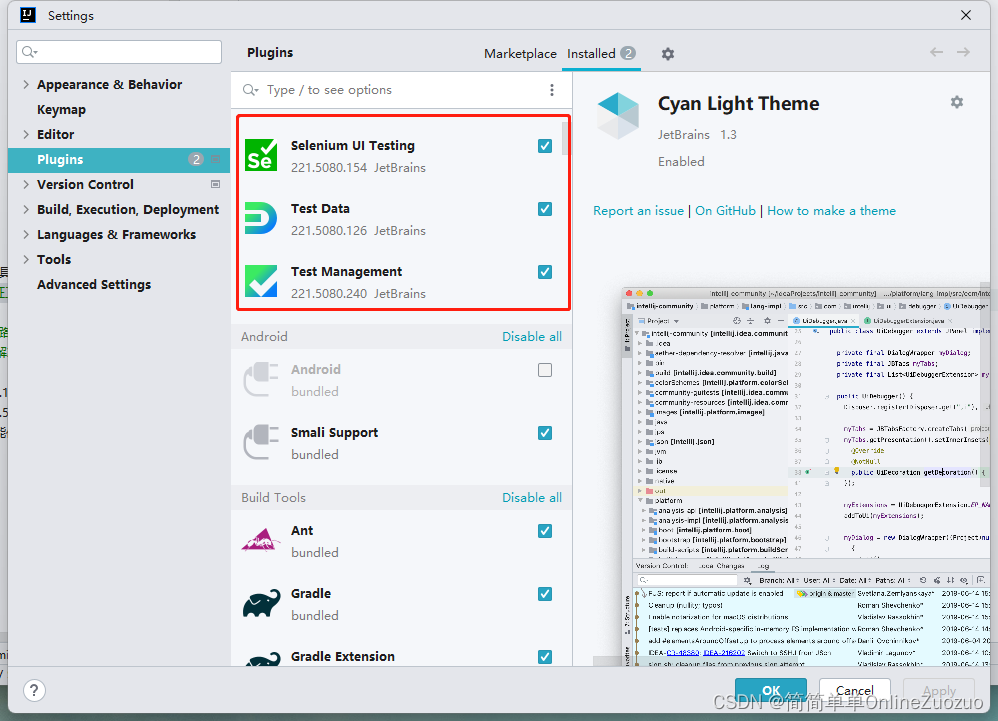
Task: Click the Test Data plugin icon
Action: pyautogui.click(x=261, y=218)
